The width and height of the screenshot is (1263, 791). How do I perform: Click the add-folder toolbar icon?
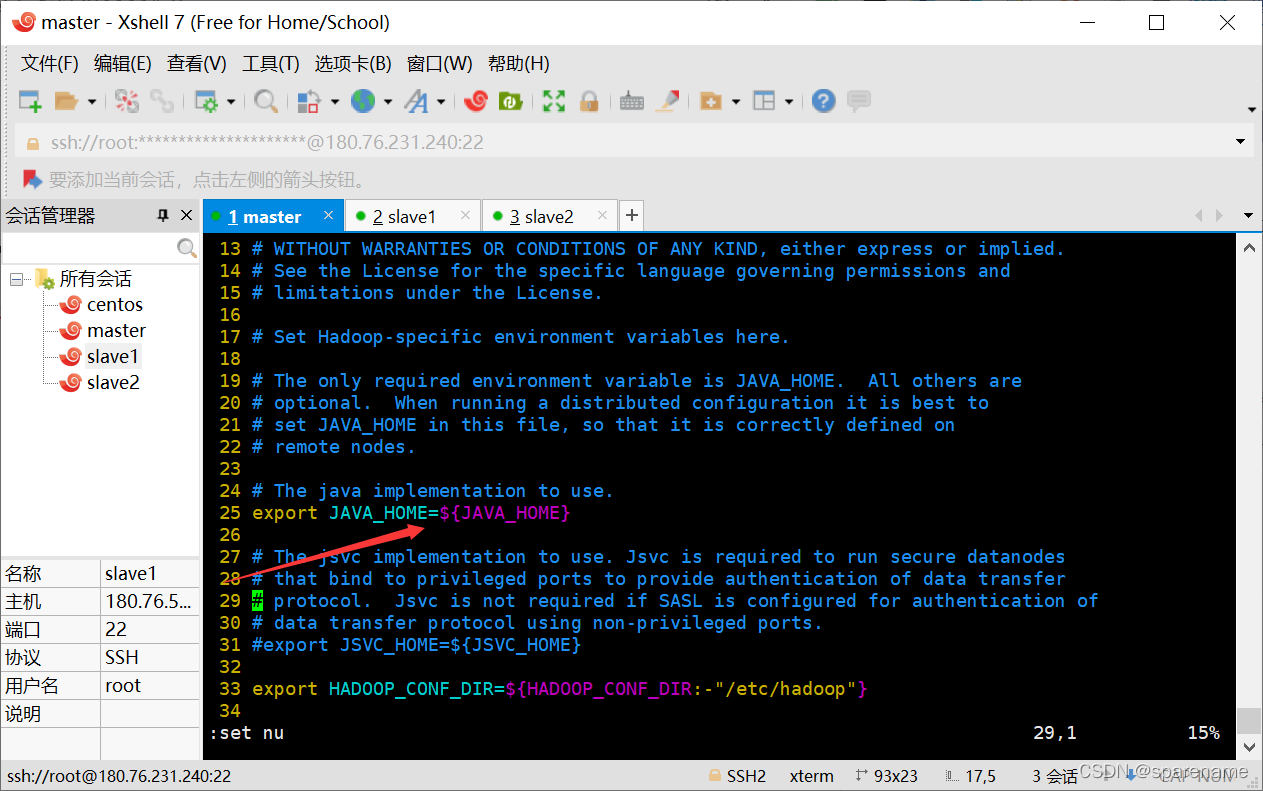(711, 101)
